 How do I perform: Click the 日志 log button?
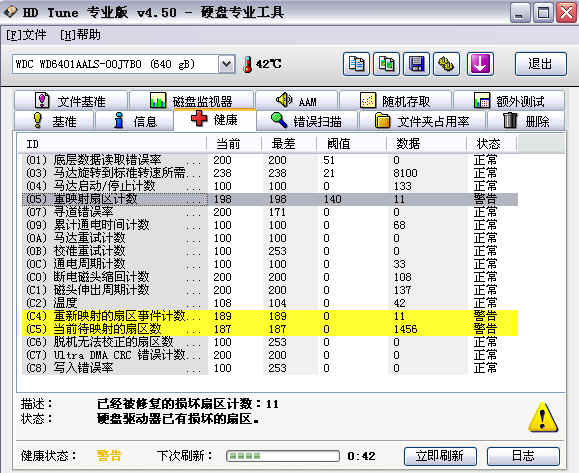[523, 456]
